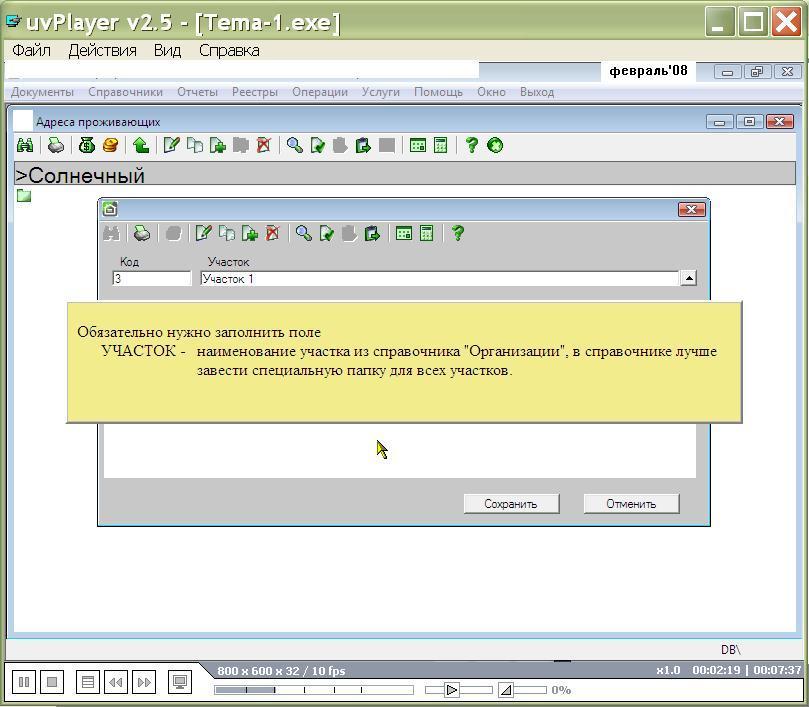Click the gold coins stack icon

coord(110,146)
